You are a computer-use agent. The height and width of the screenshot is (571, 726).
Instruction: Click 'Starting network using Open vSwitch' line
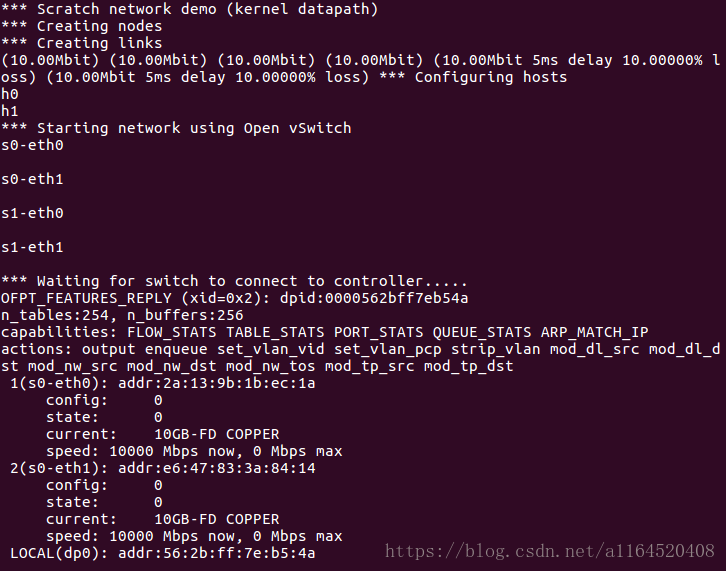[x=176, y=128]
